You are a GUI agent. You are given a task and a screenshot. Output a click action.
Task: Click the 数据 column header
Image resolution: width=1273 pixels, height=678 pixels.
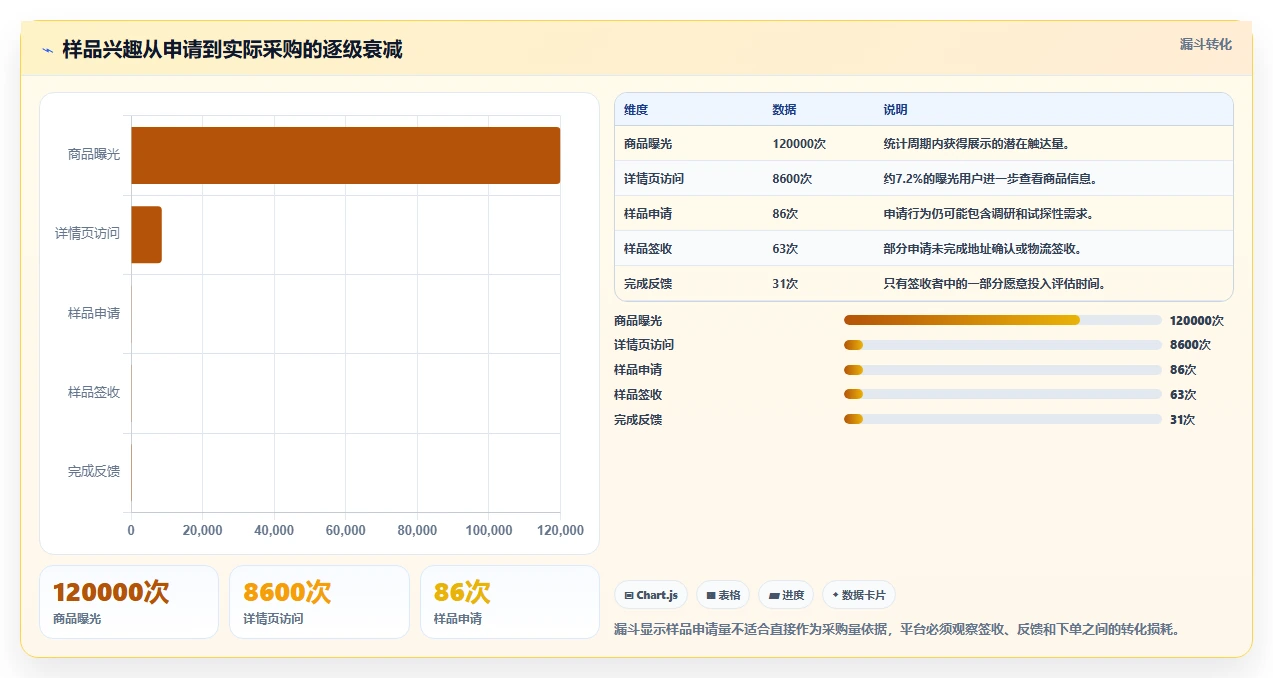click(x=784, y=110)
